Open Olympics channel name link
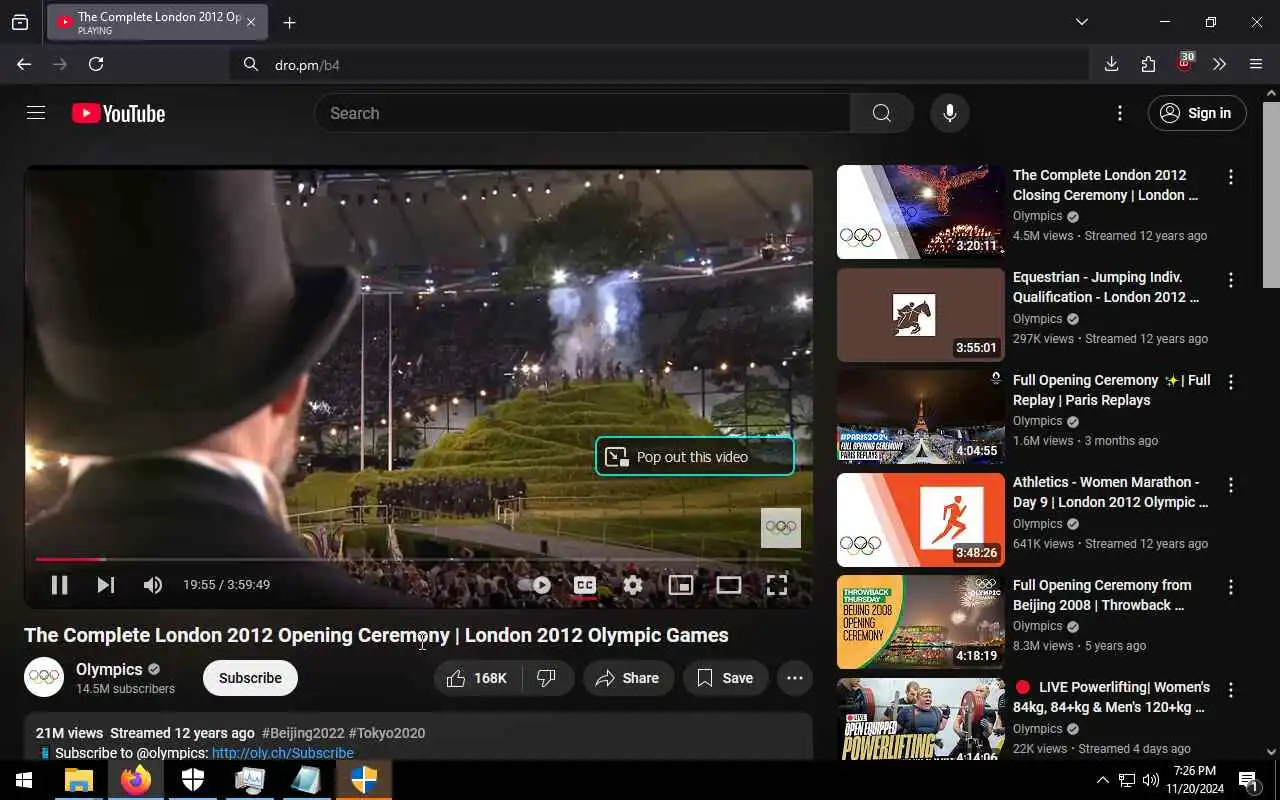 pos(109,669)
